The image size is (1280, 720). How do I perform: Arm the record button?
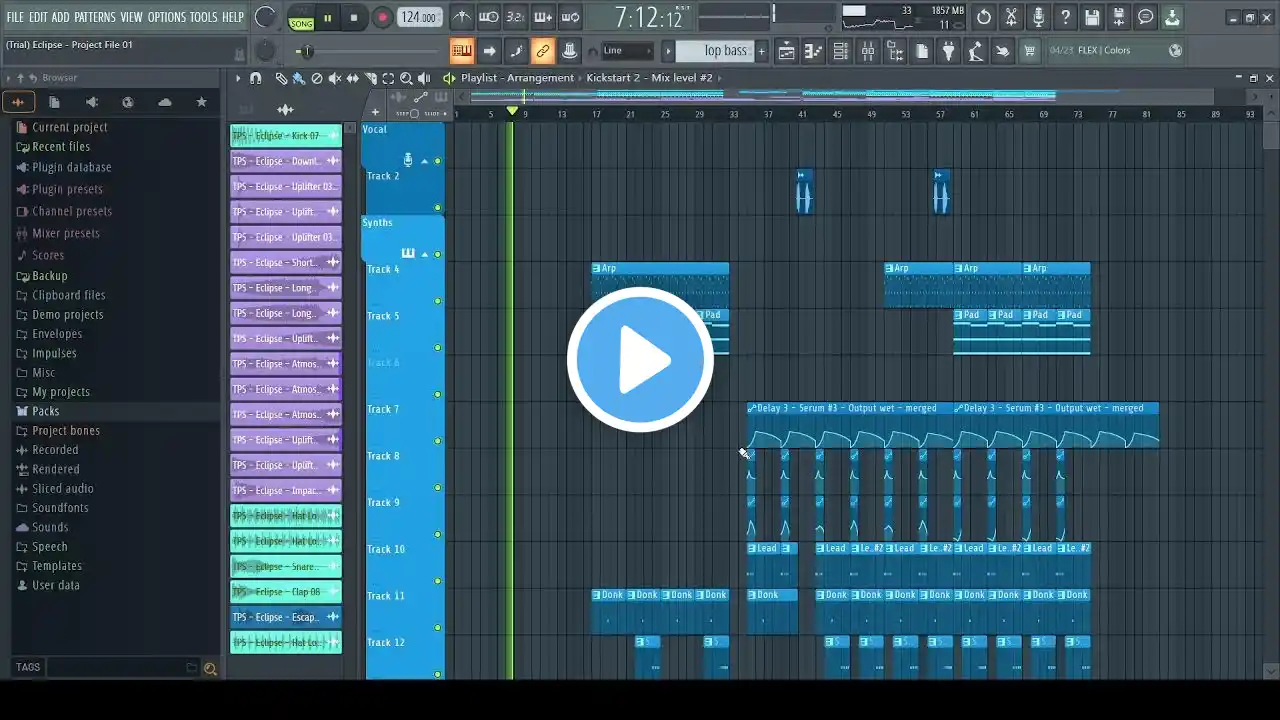tap(382, 18)
